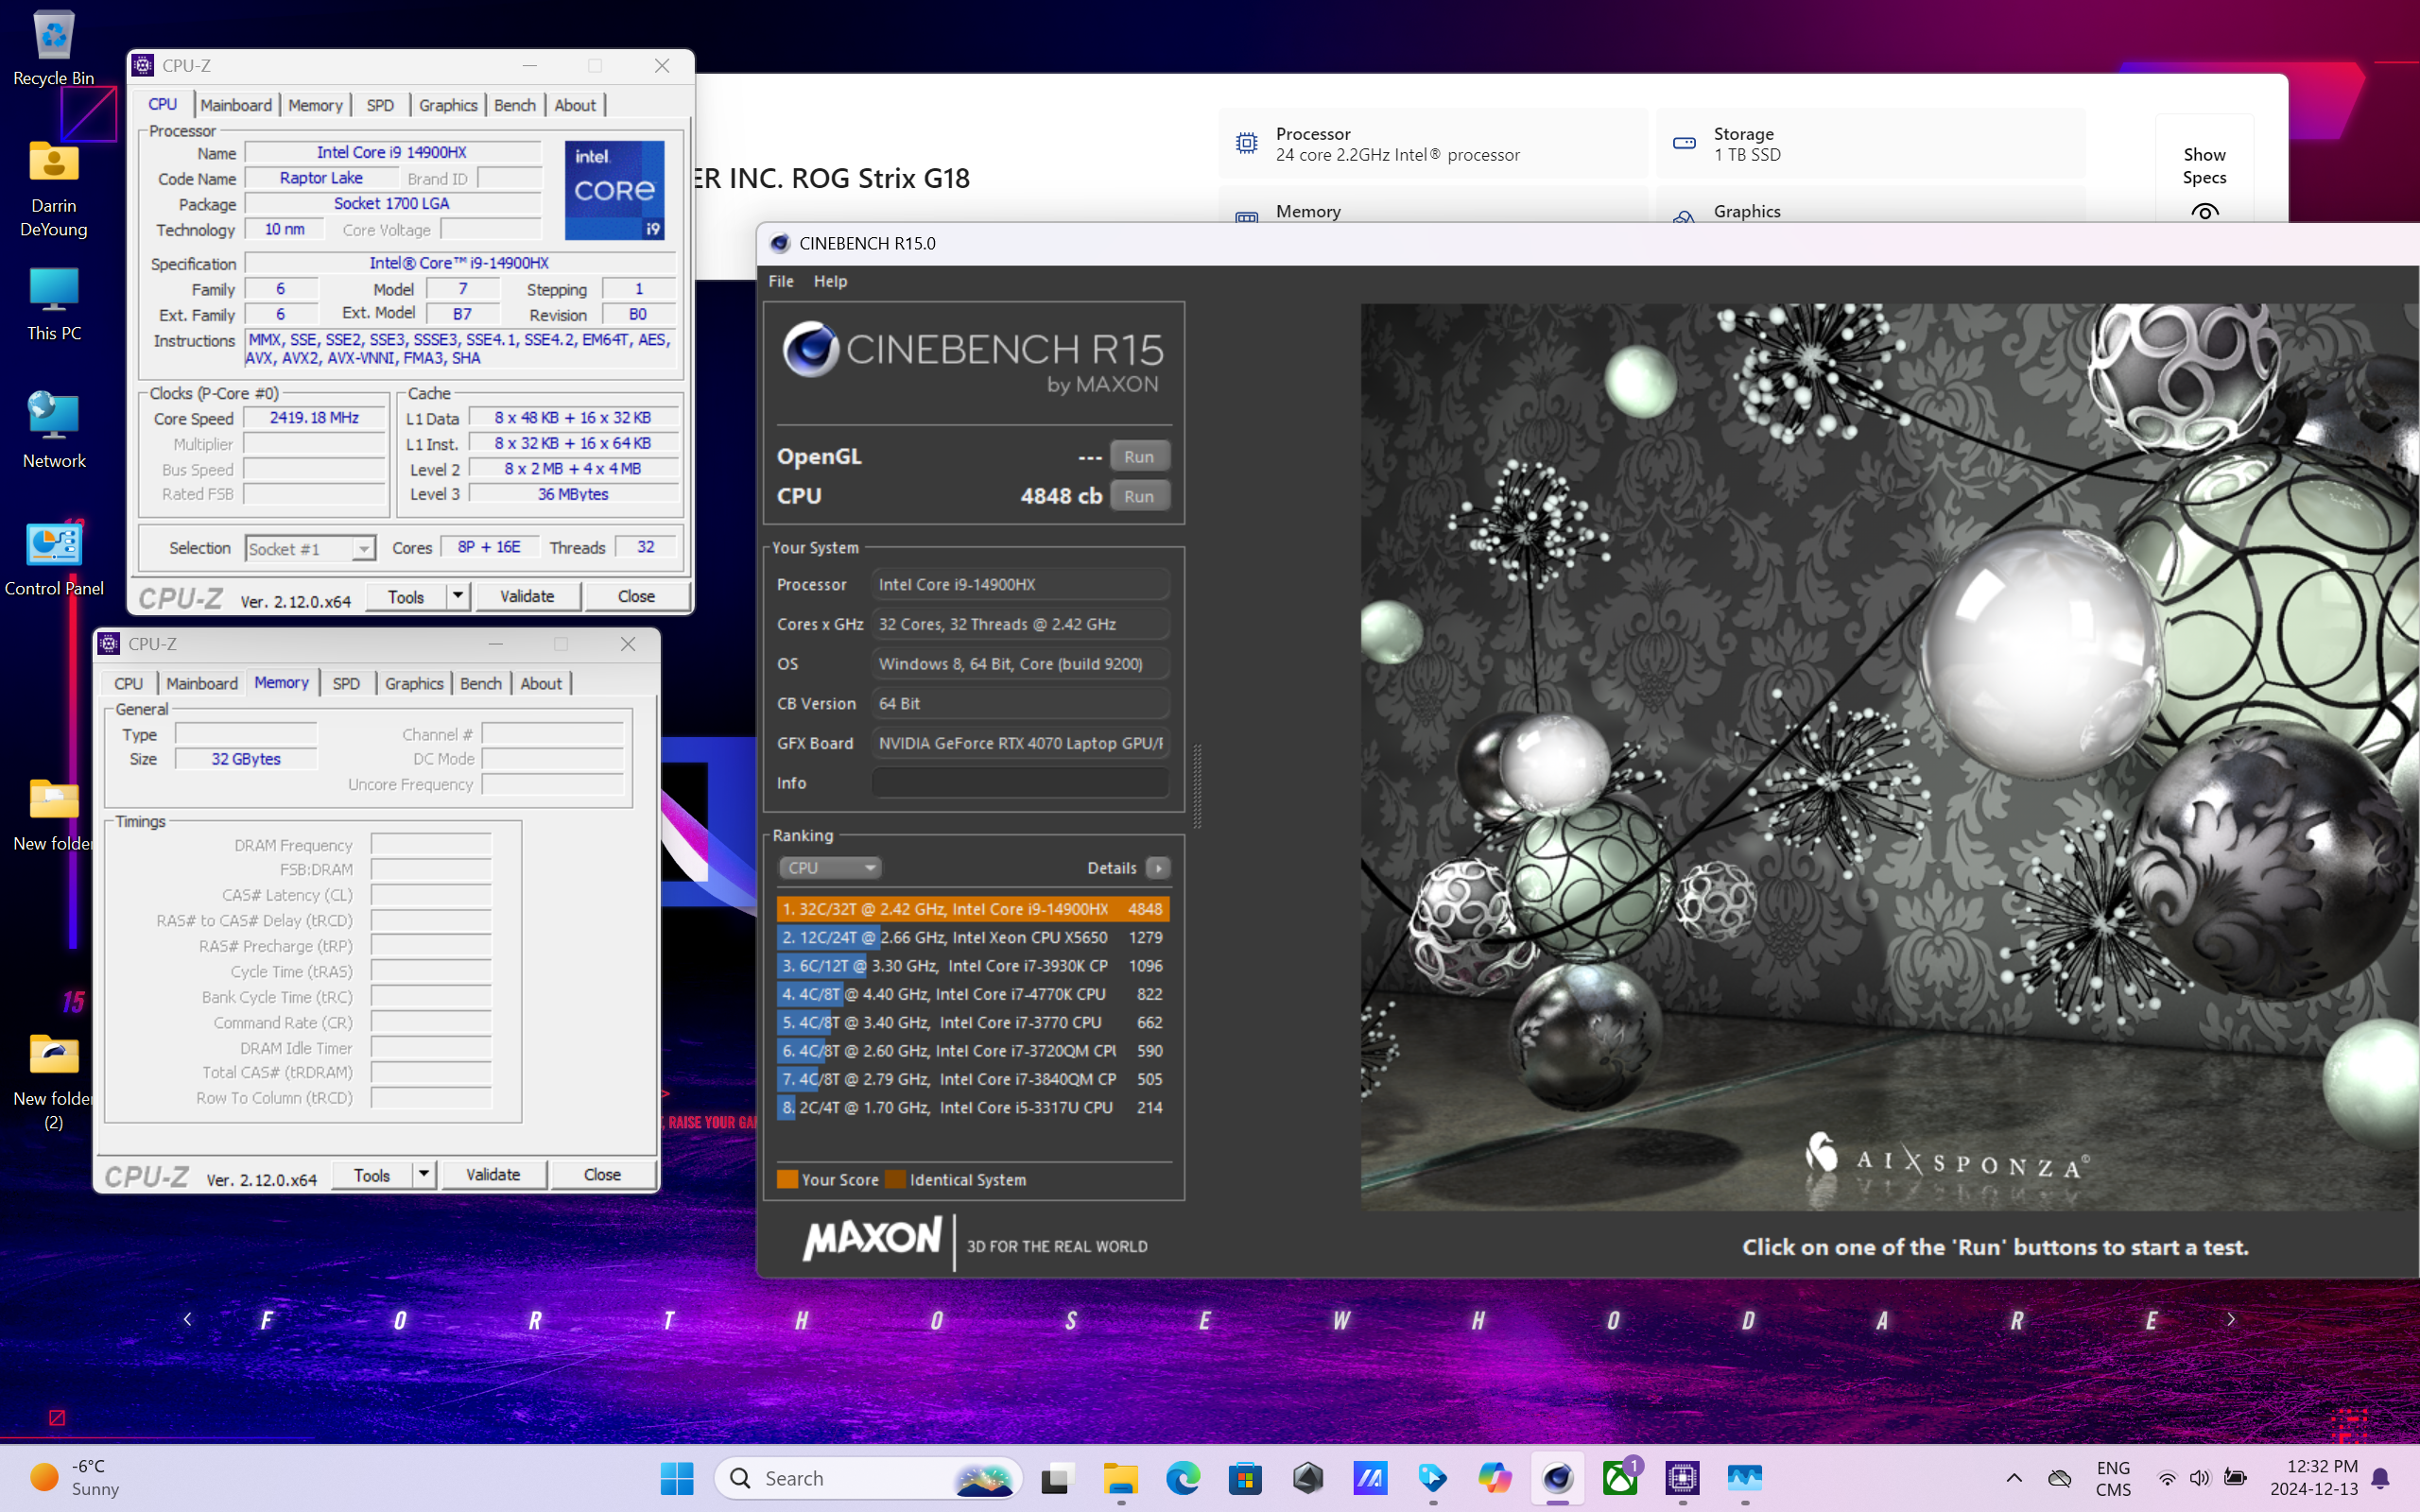Open the File menu in Cinebench
Viewport: 2420px width, 1512px height.
pos(781,281)
